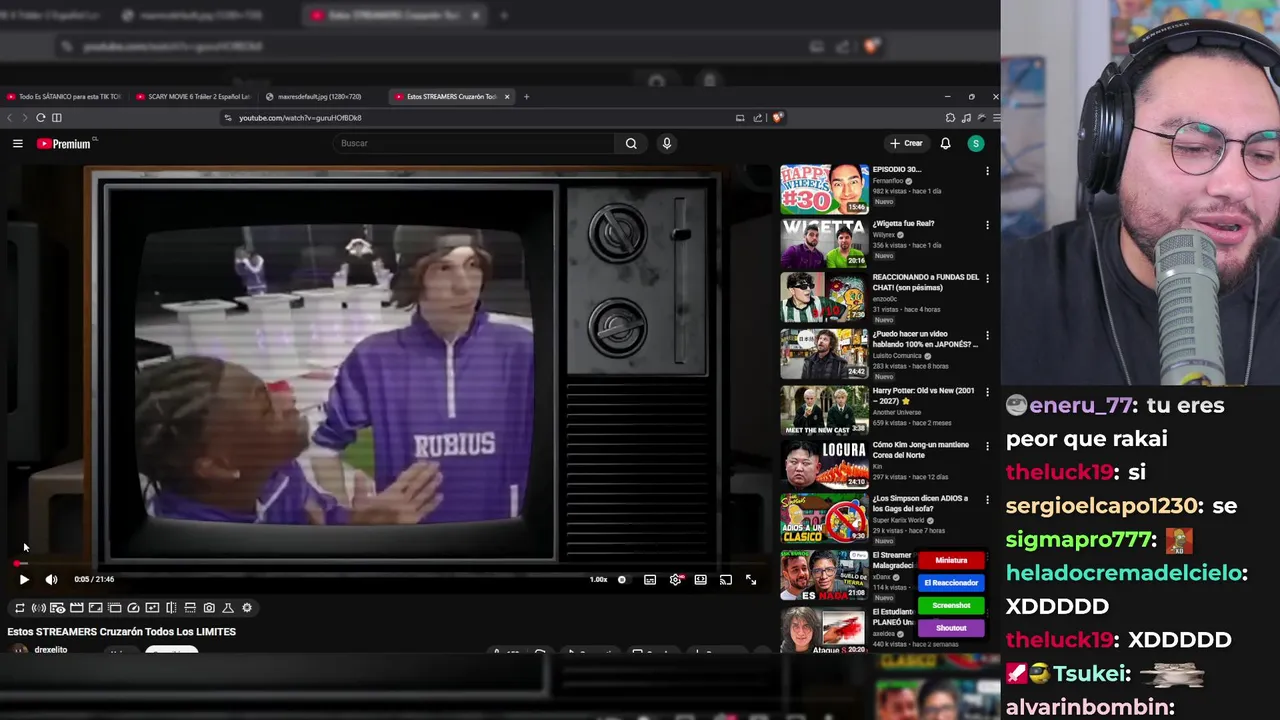This screenshot has width=1280, height=720.
Task: Open the YouTube notifications bell
Action: 945,143
